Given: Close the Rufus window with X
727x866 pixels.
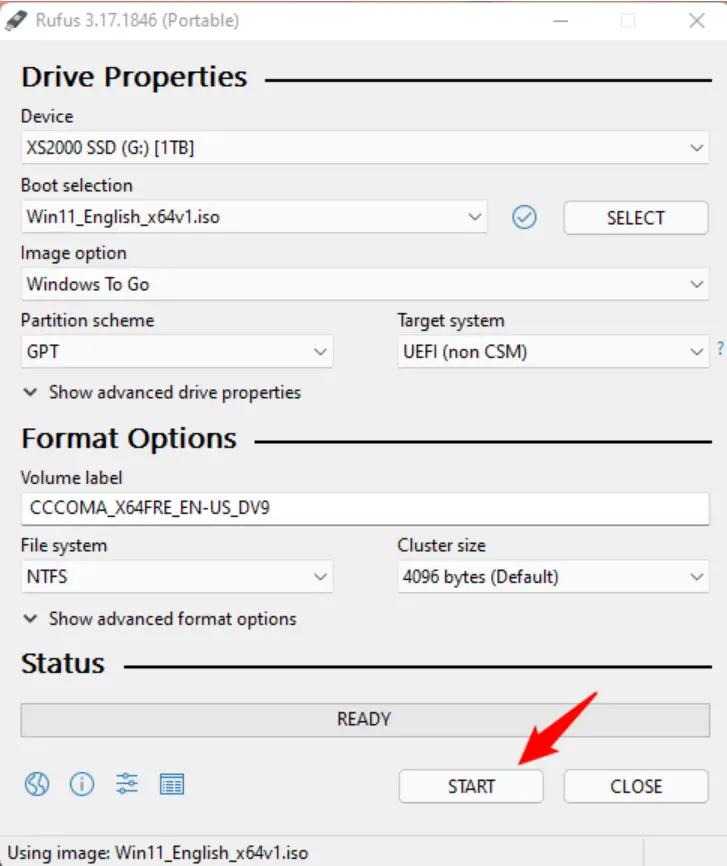Looking at the screenshot, I should pos(697,21).
